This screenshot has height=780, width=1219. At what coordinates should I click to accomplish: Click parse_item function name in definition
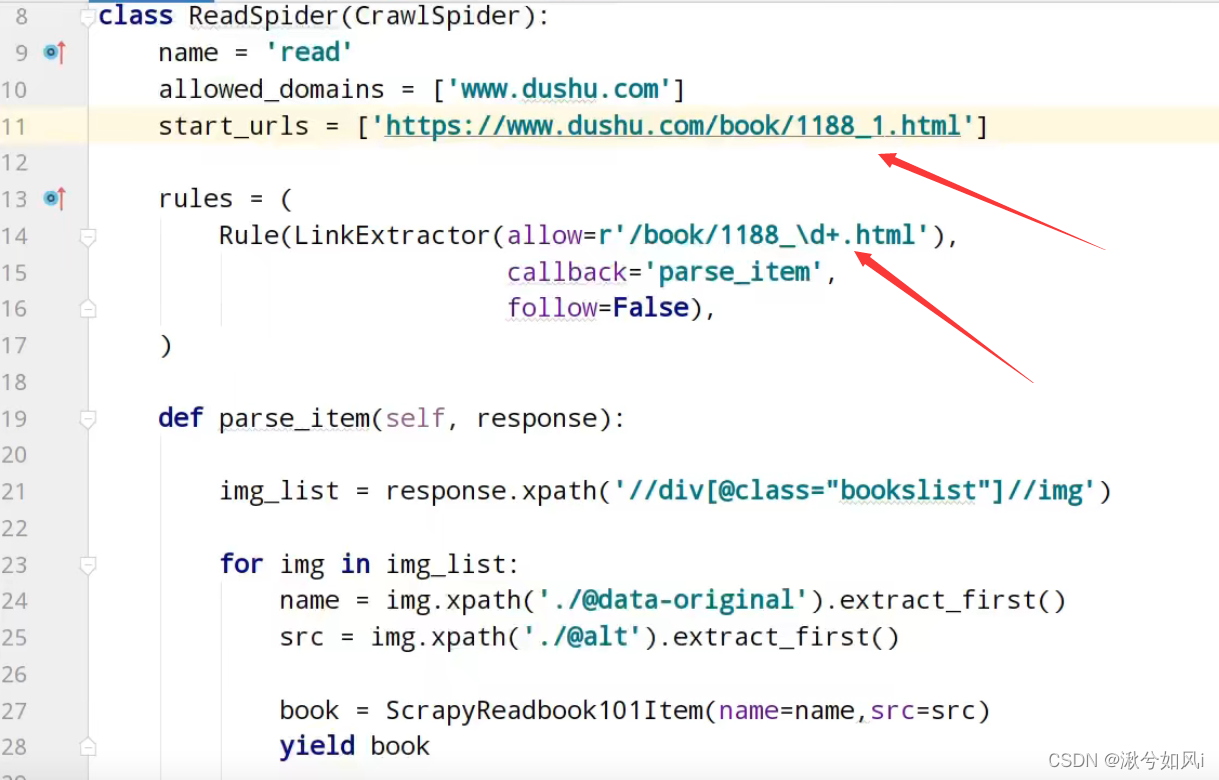[x=294, y=418]
